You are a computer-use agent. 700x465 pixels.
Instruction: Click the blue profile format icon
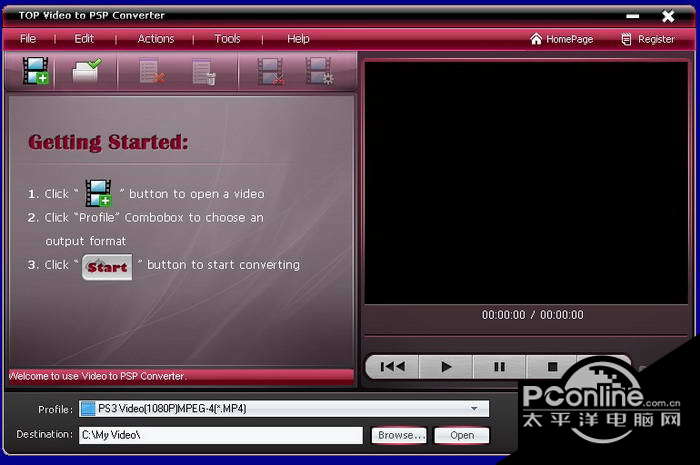point(88,408)
